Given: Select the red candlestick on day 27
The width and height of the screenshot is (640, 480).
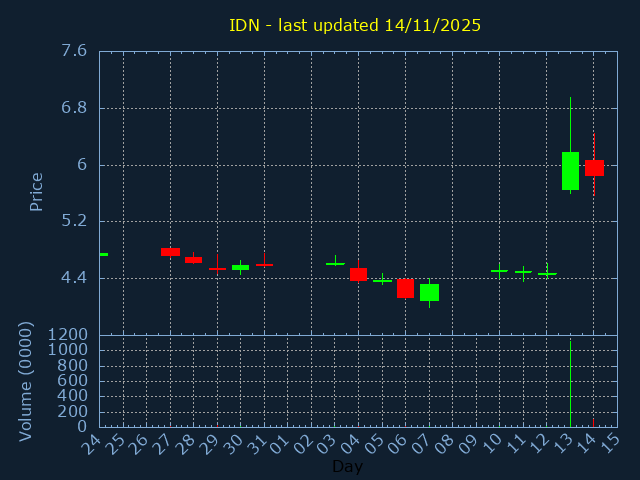Looking at the screenshot, I should (x=170, y=252).
